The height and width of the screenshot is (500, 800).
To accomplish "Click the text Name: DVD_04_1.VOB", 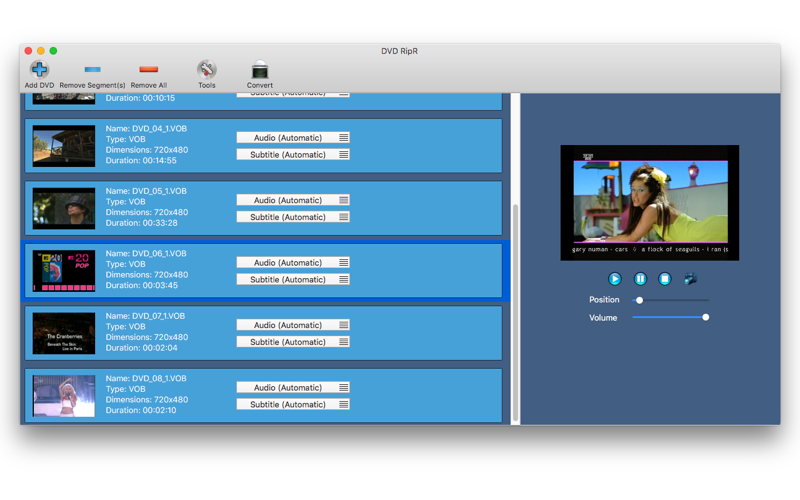I will click(146, 129).
